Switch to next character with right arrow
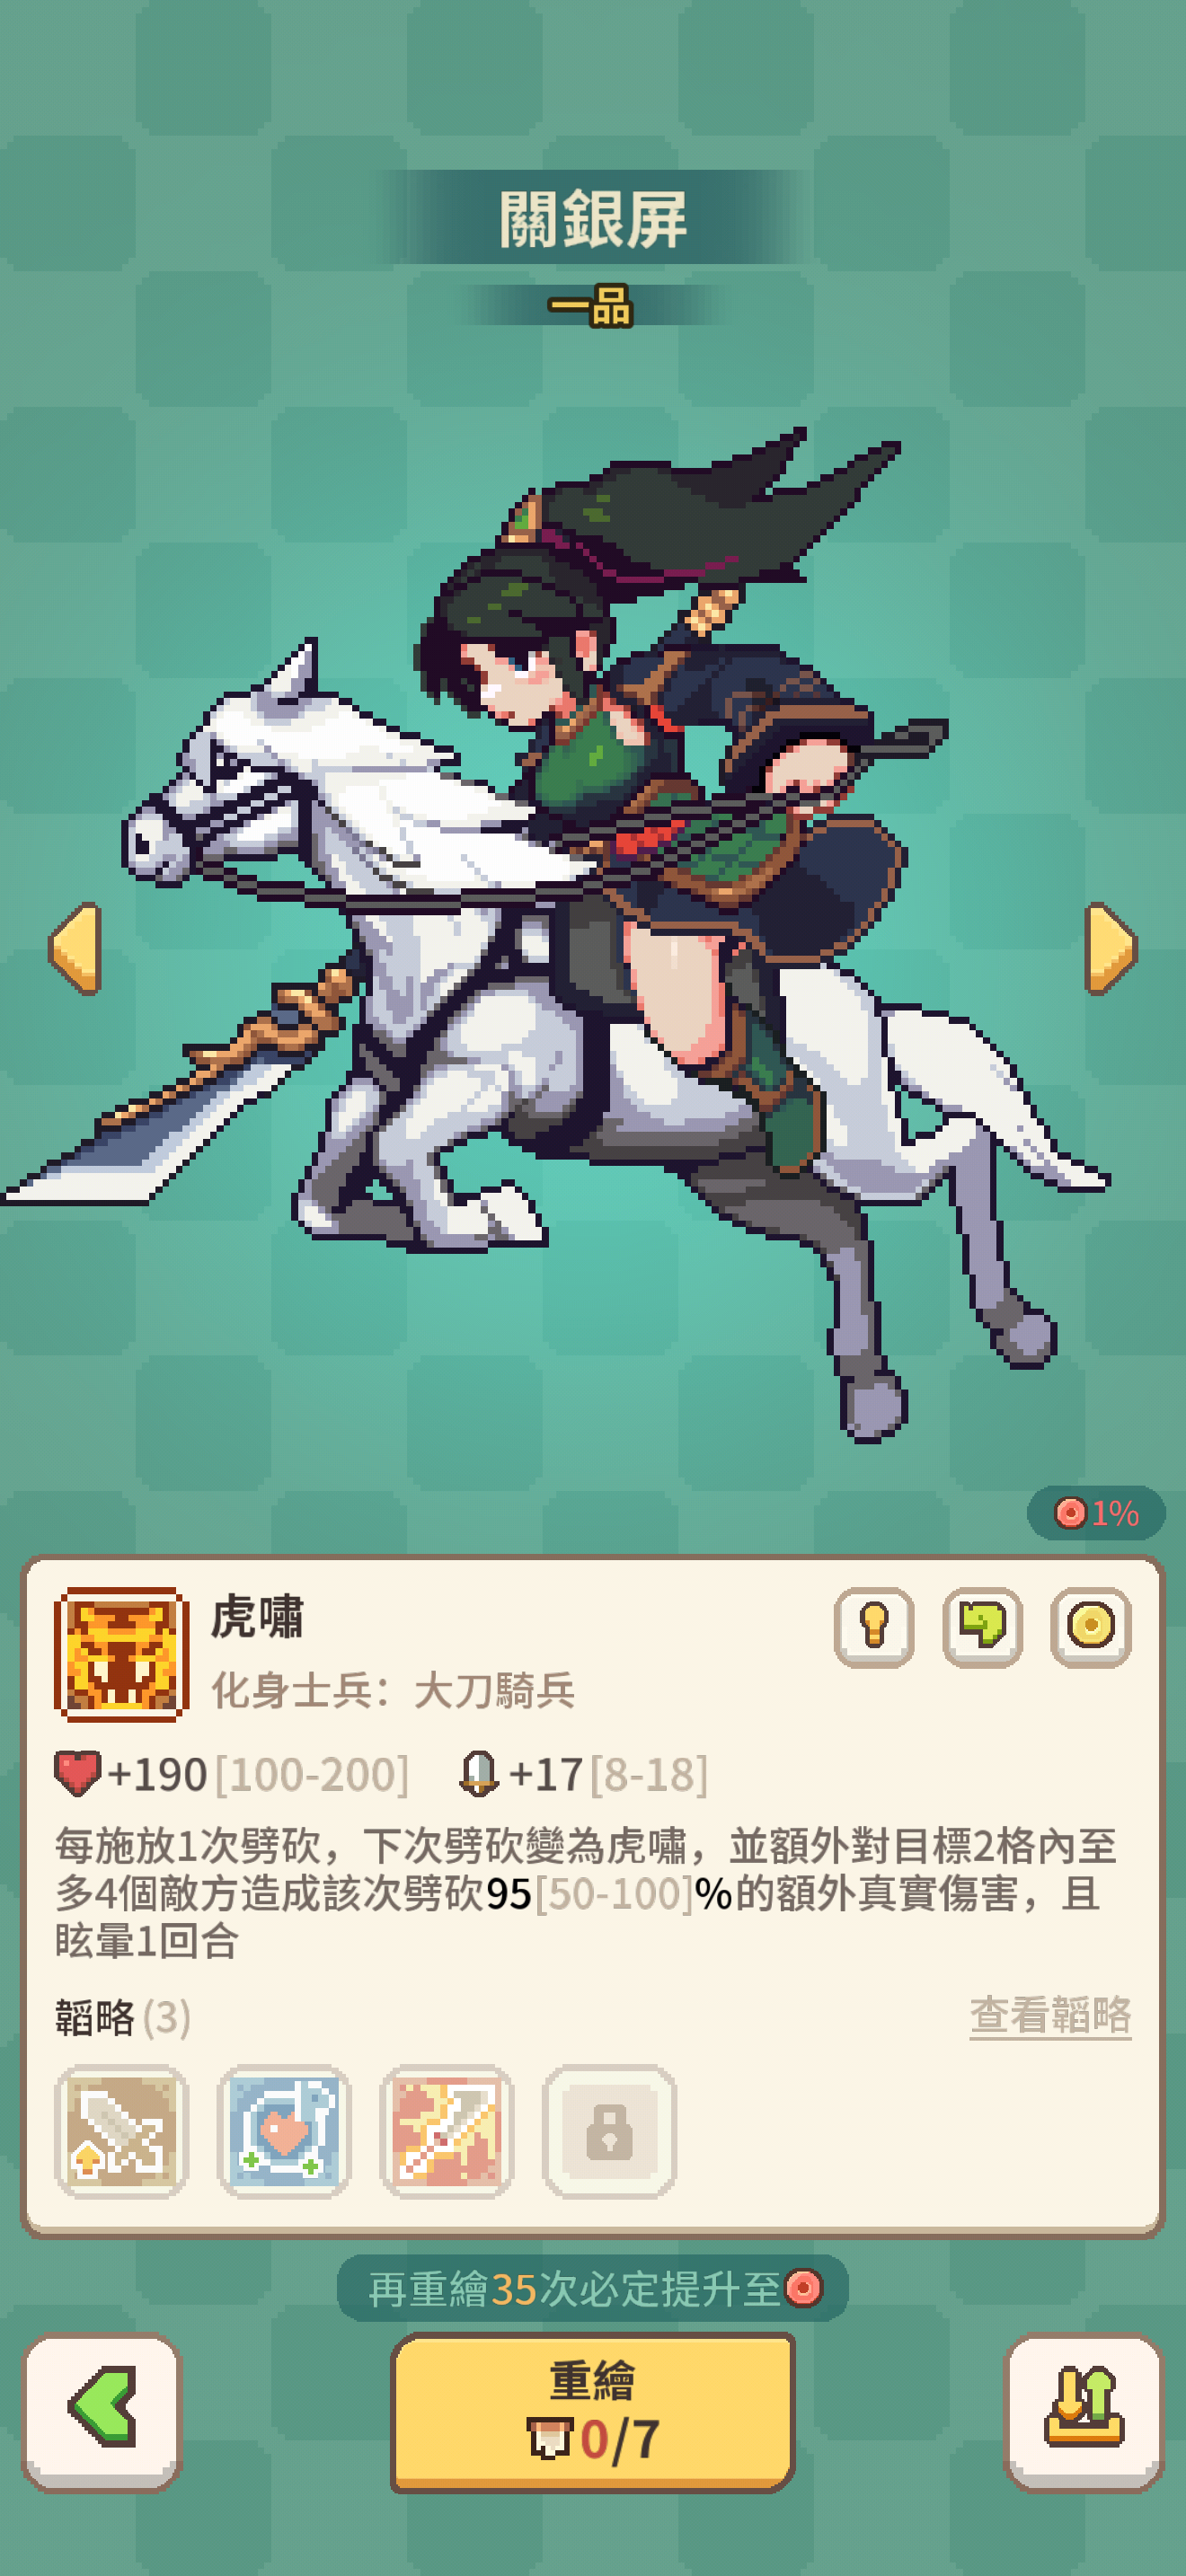This screenshot has height=2576, width=1186. (x=1111, y=948)
